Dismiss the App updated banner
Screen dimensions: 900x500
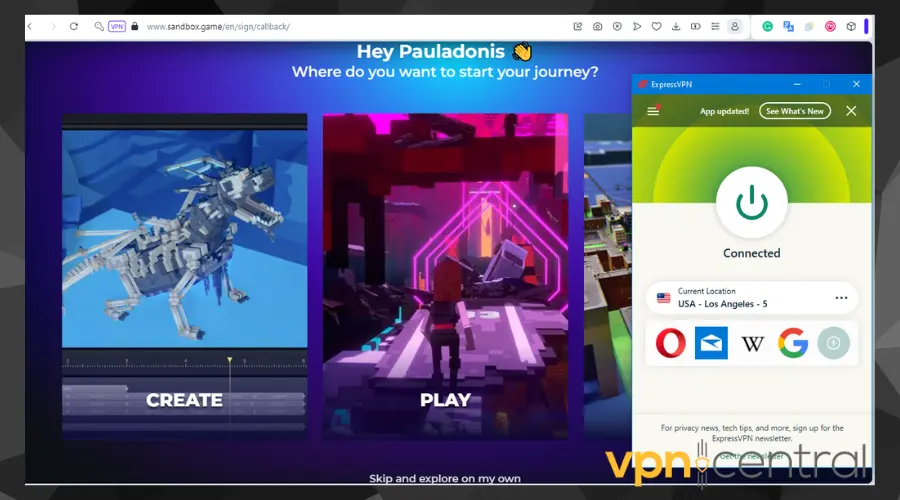point(851,111)
